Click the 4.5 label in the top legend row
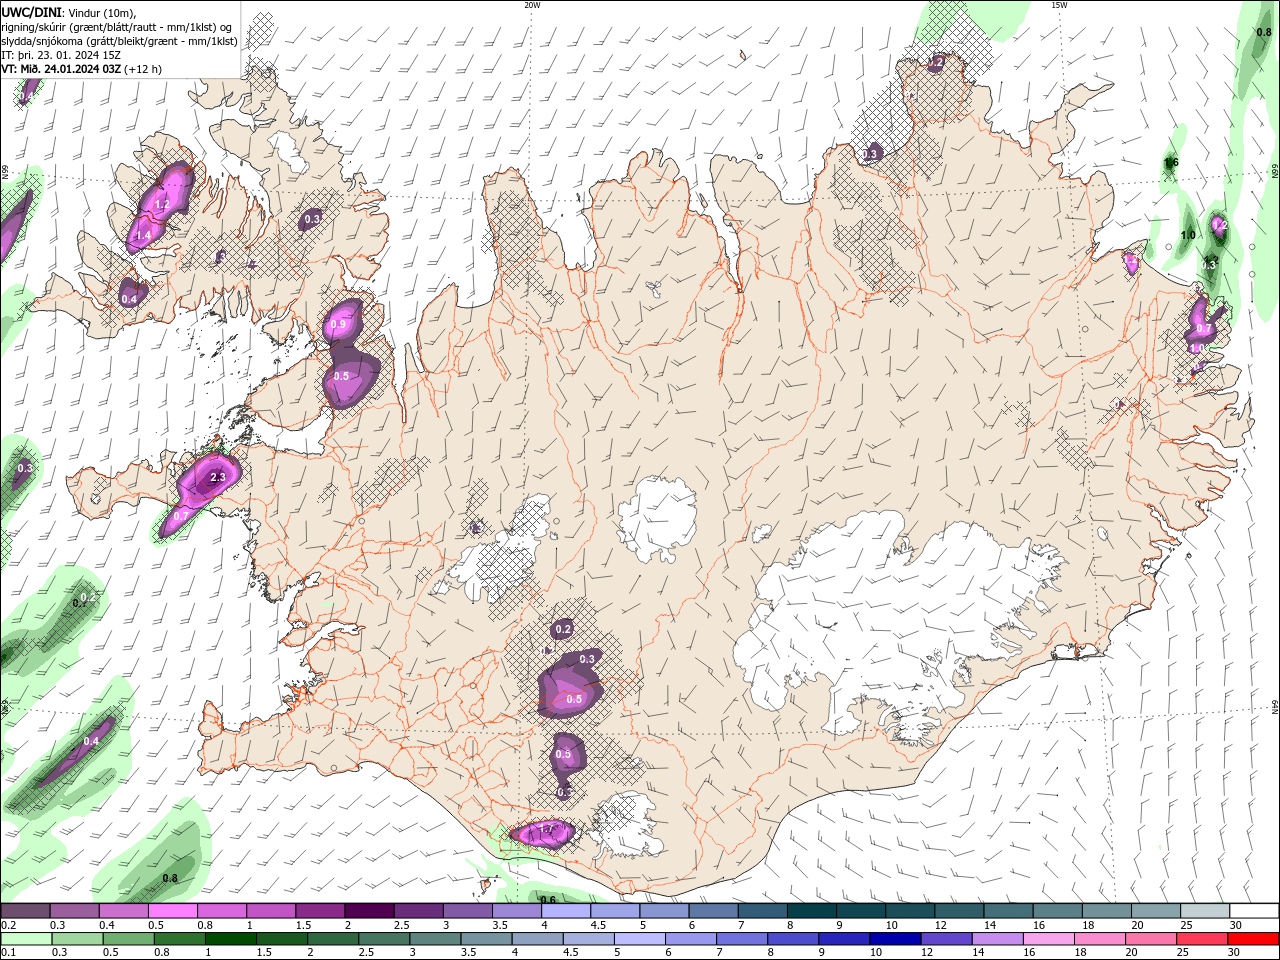1280x960 pixels. (x=597, y=926)
